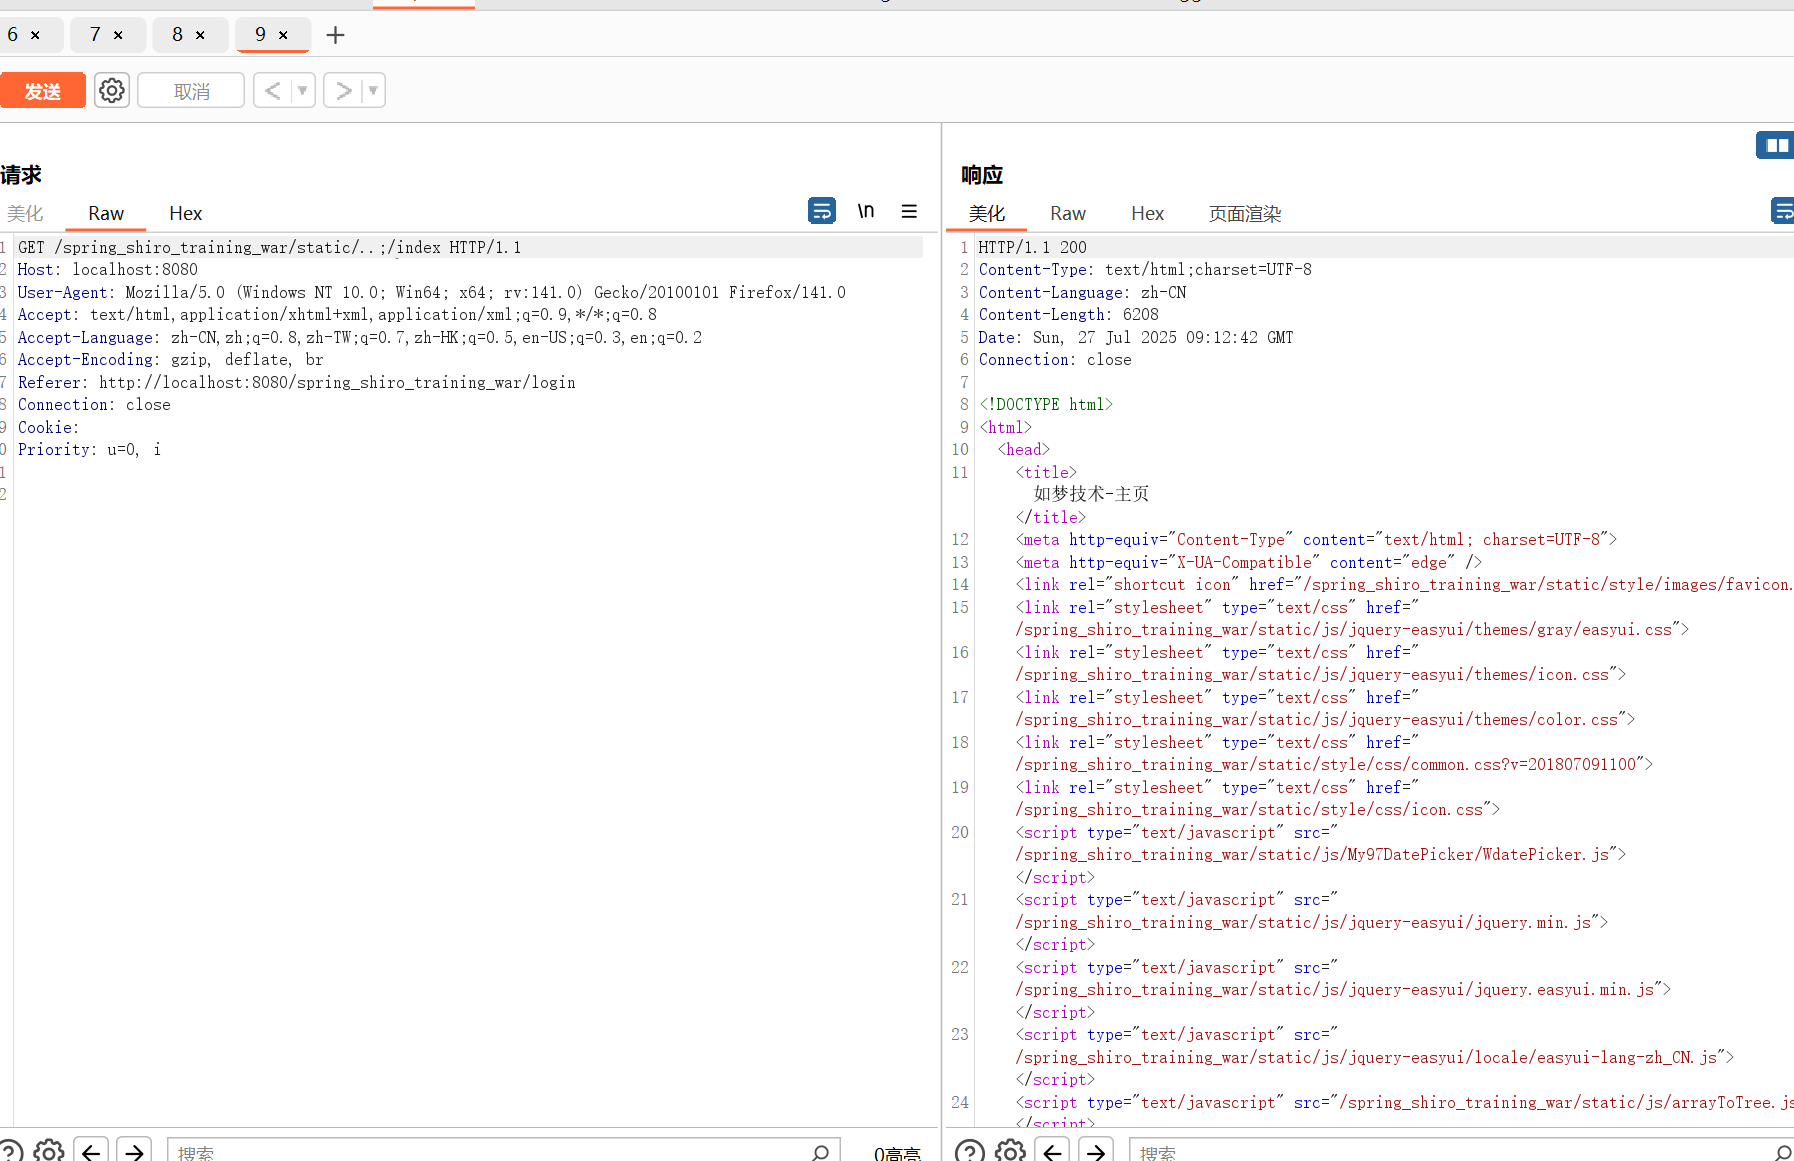Image resolution: width=1794 pixels, height=1161 pixels.
Task: Switch response panel to Hex view
Action: pyautogui.click(x=1147, y=213)
